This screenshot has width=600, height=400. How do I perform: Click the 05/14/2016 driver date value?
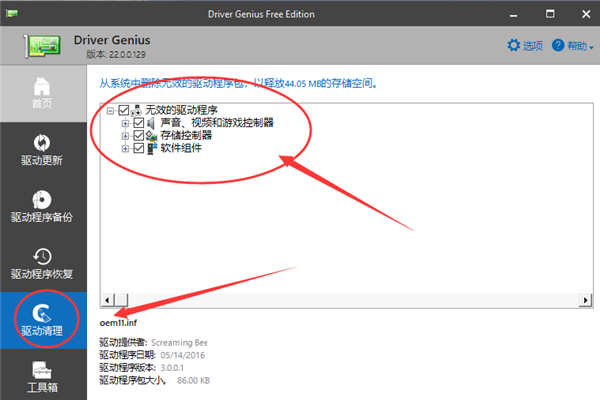pyautogui.click(x=183, y=355)
